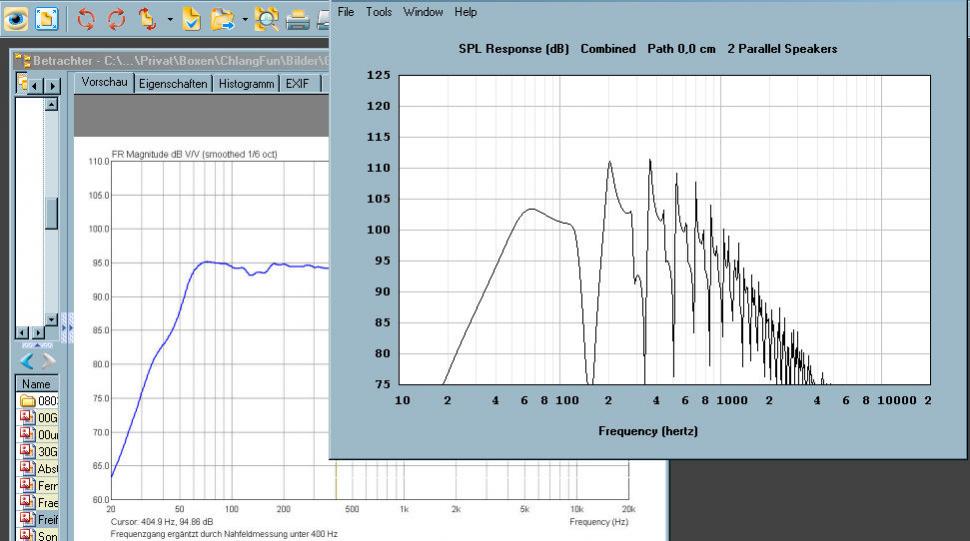970x541 pixels.
Task: Select the 080 folder in file list
Action: 38,401
